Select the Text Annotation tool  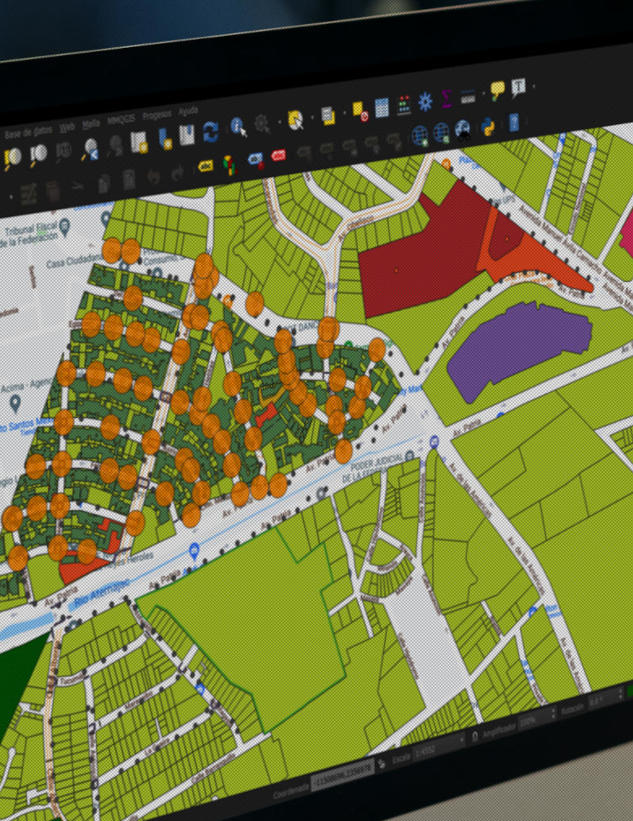coord(518,87)
